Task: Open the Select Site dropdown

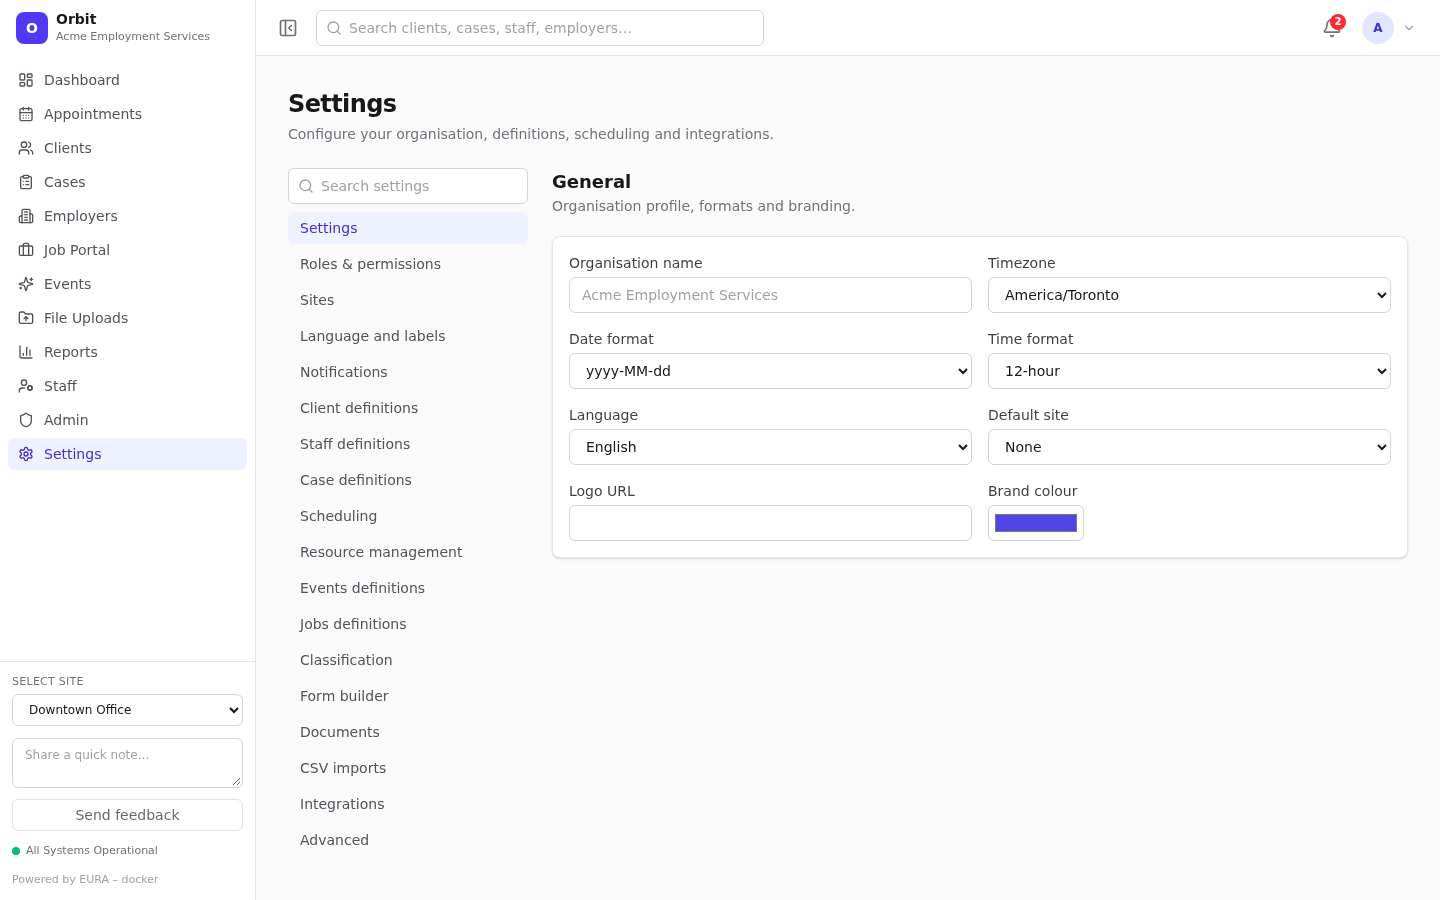Action: (127, 710)
